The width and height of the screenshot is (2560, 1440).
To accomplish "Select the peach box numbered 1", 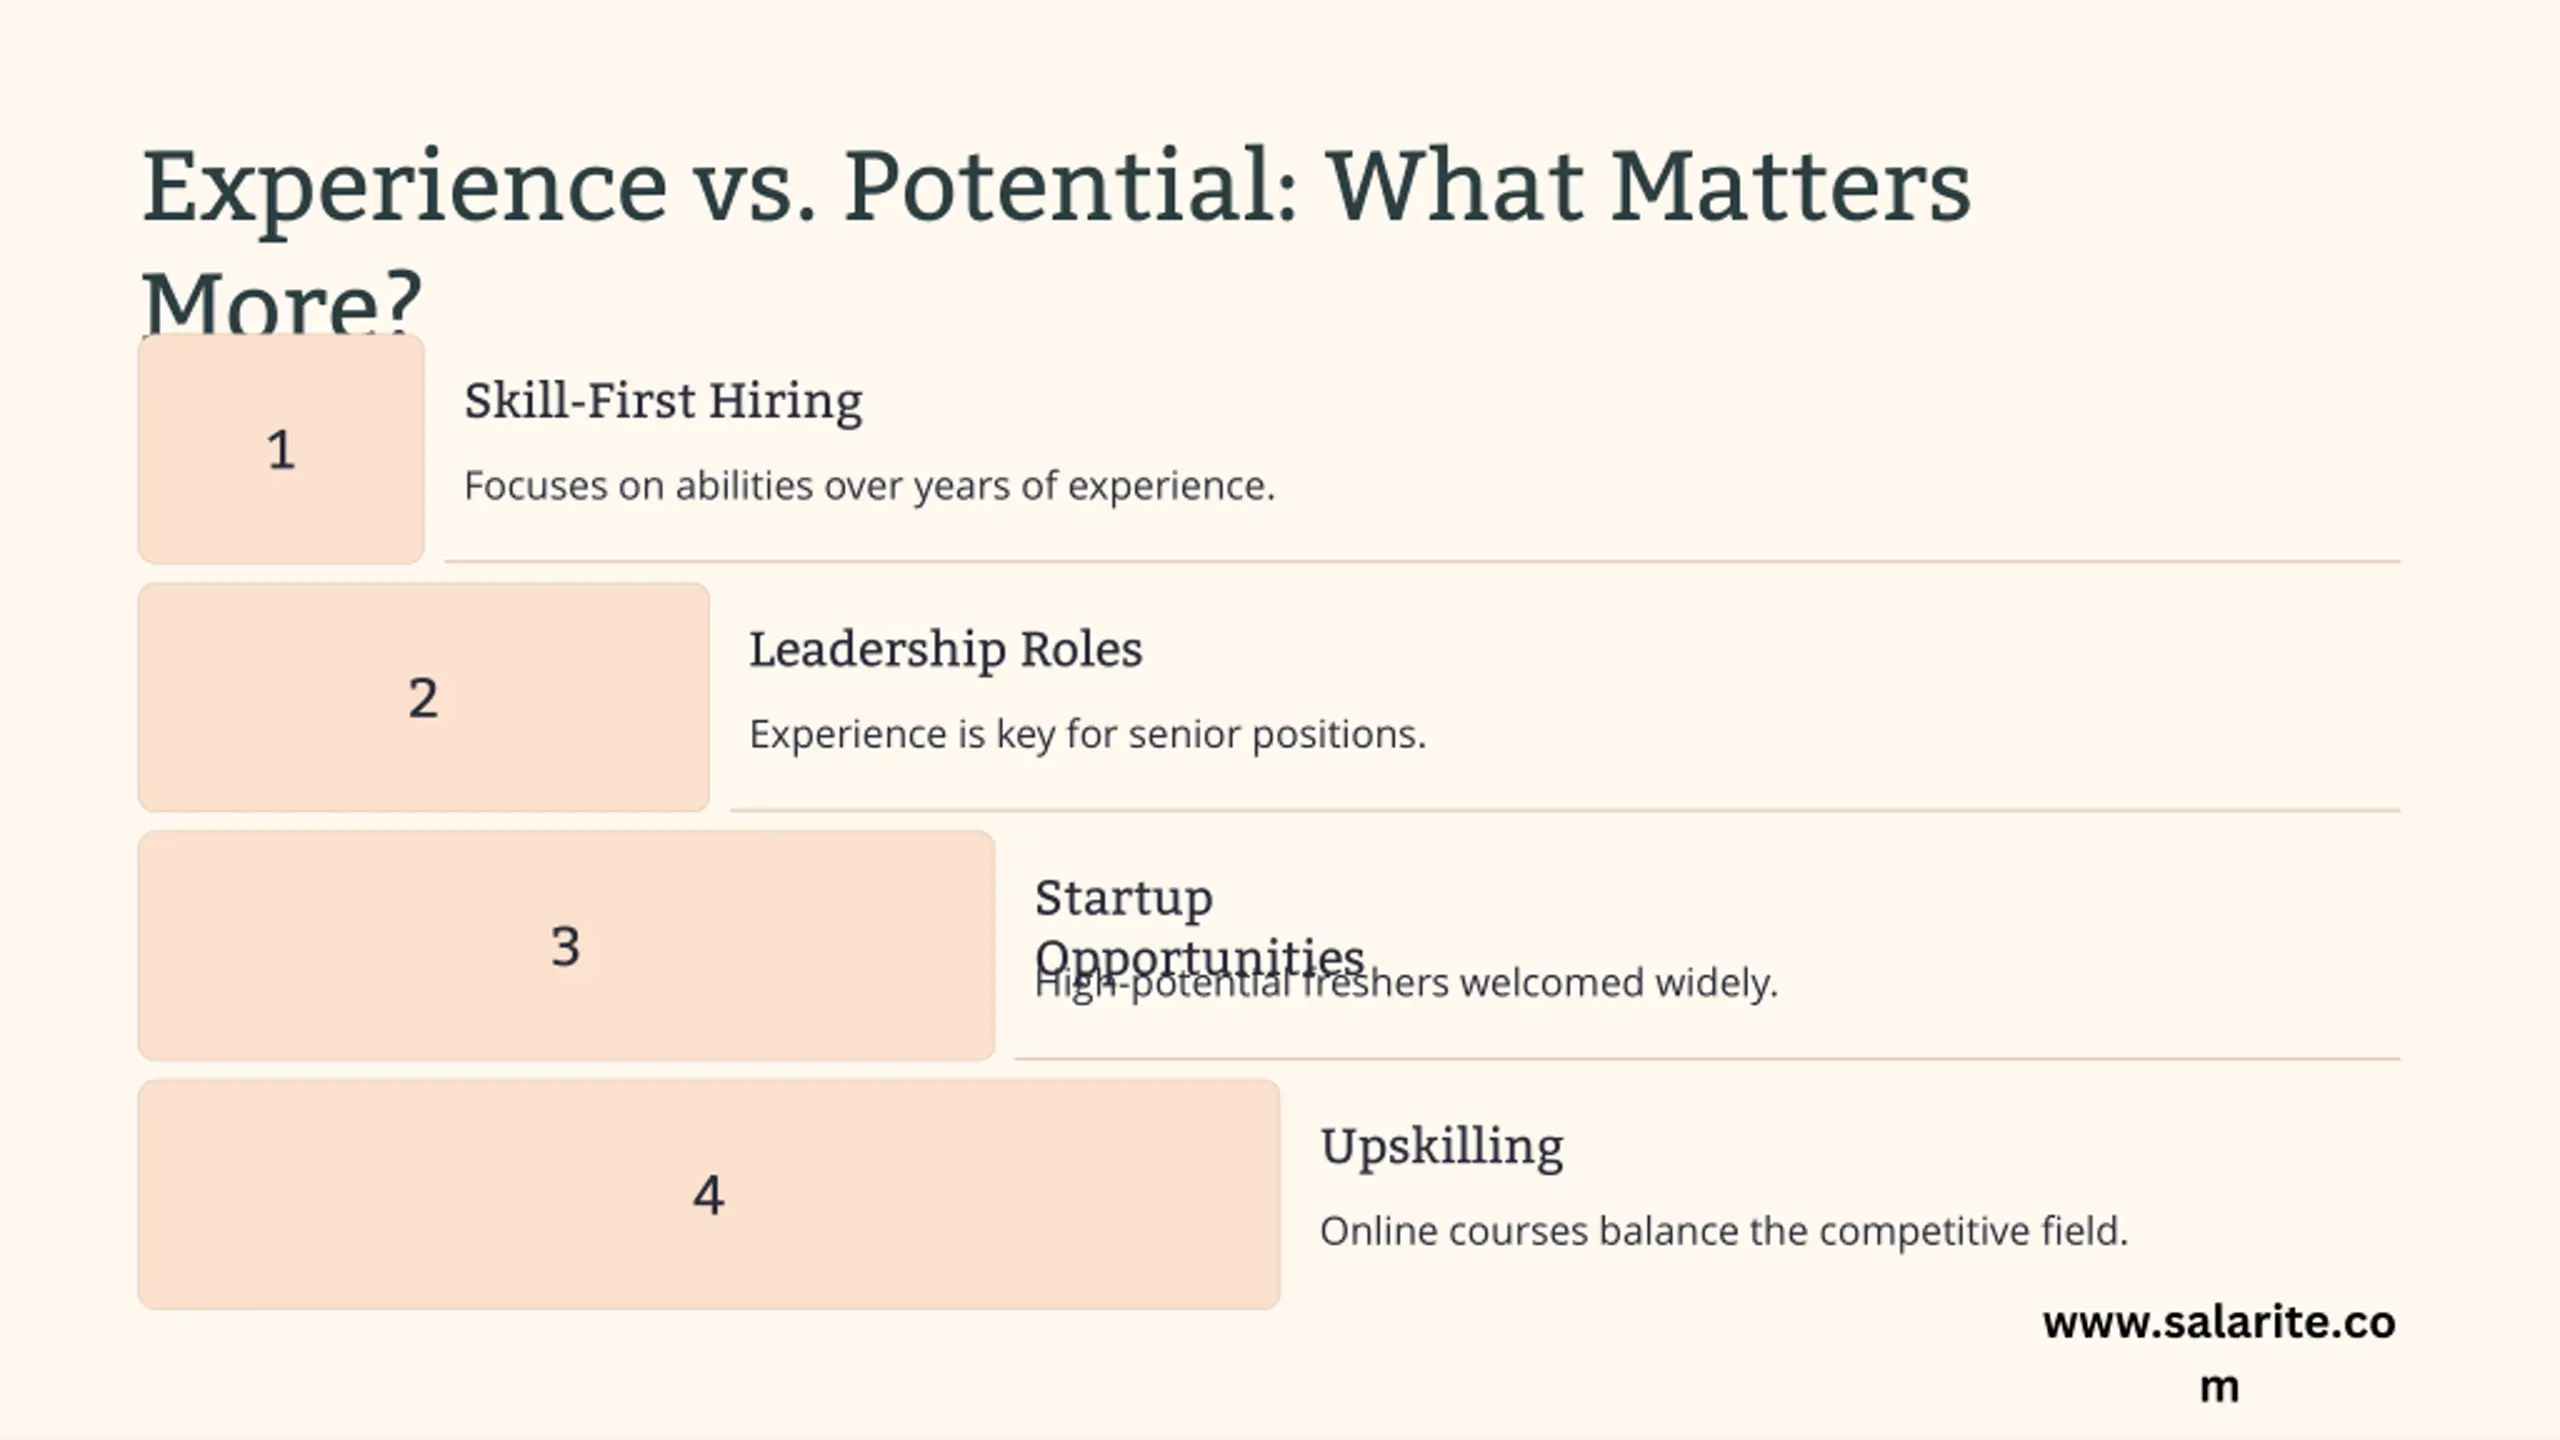I will (281, 449).
